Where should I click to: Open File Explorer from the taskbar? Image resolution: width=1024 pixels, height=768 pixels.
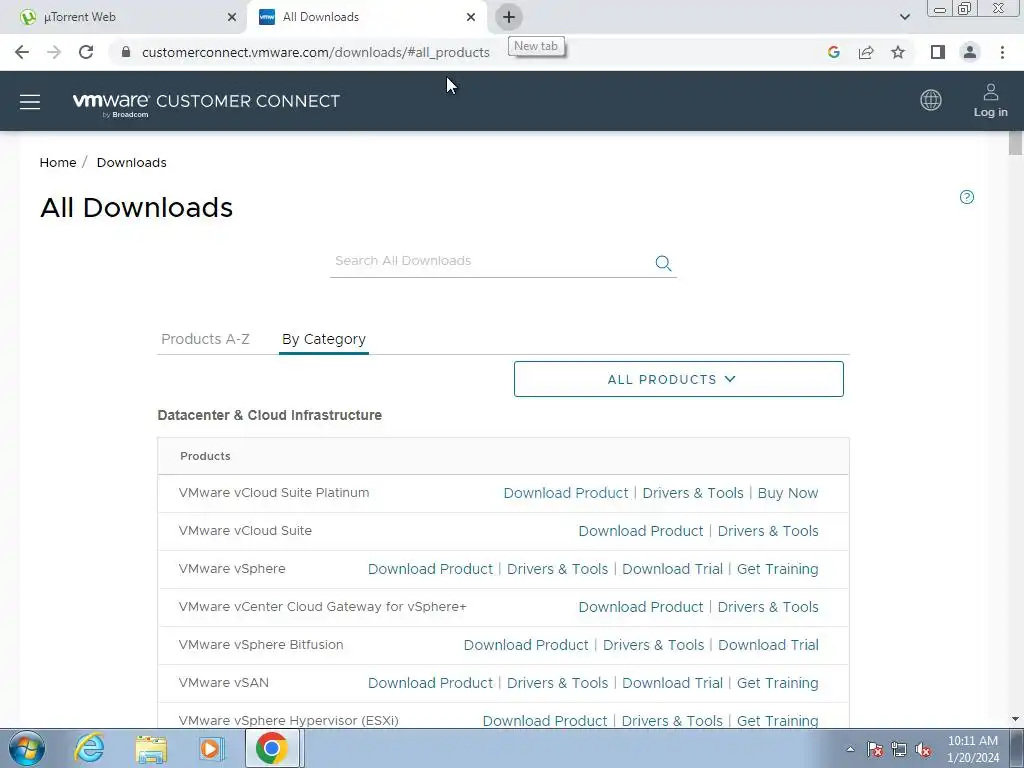[151, 748]
